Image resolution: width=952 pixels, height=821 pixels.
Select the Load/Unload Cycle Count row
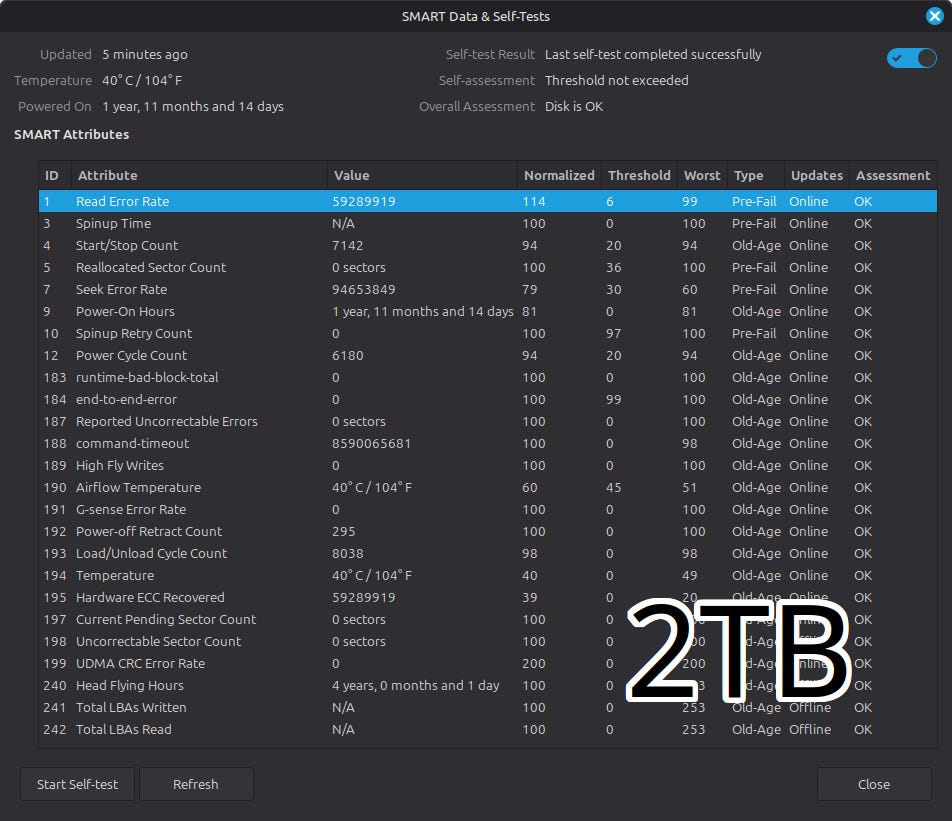pyautogui.click(x=488, y=553)
